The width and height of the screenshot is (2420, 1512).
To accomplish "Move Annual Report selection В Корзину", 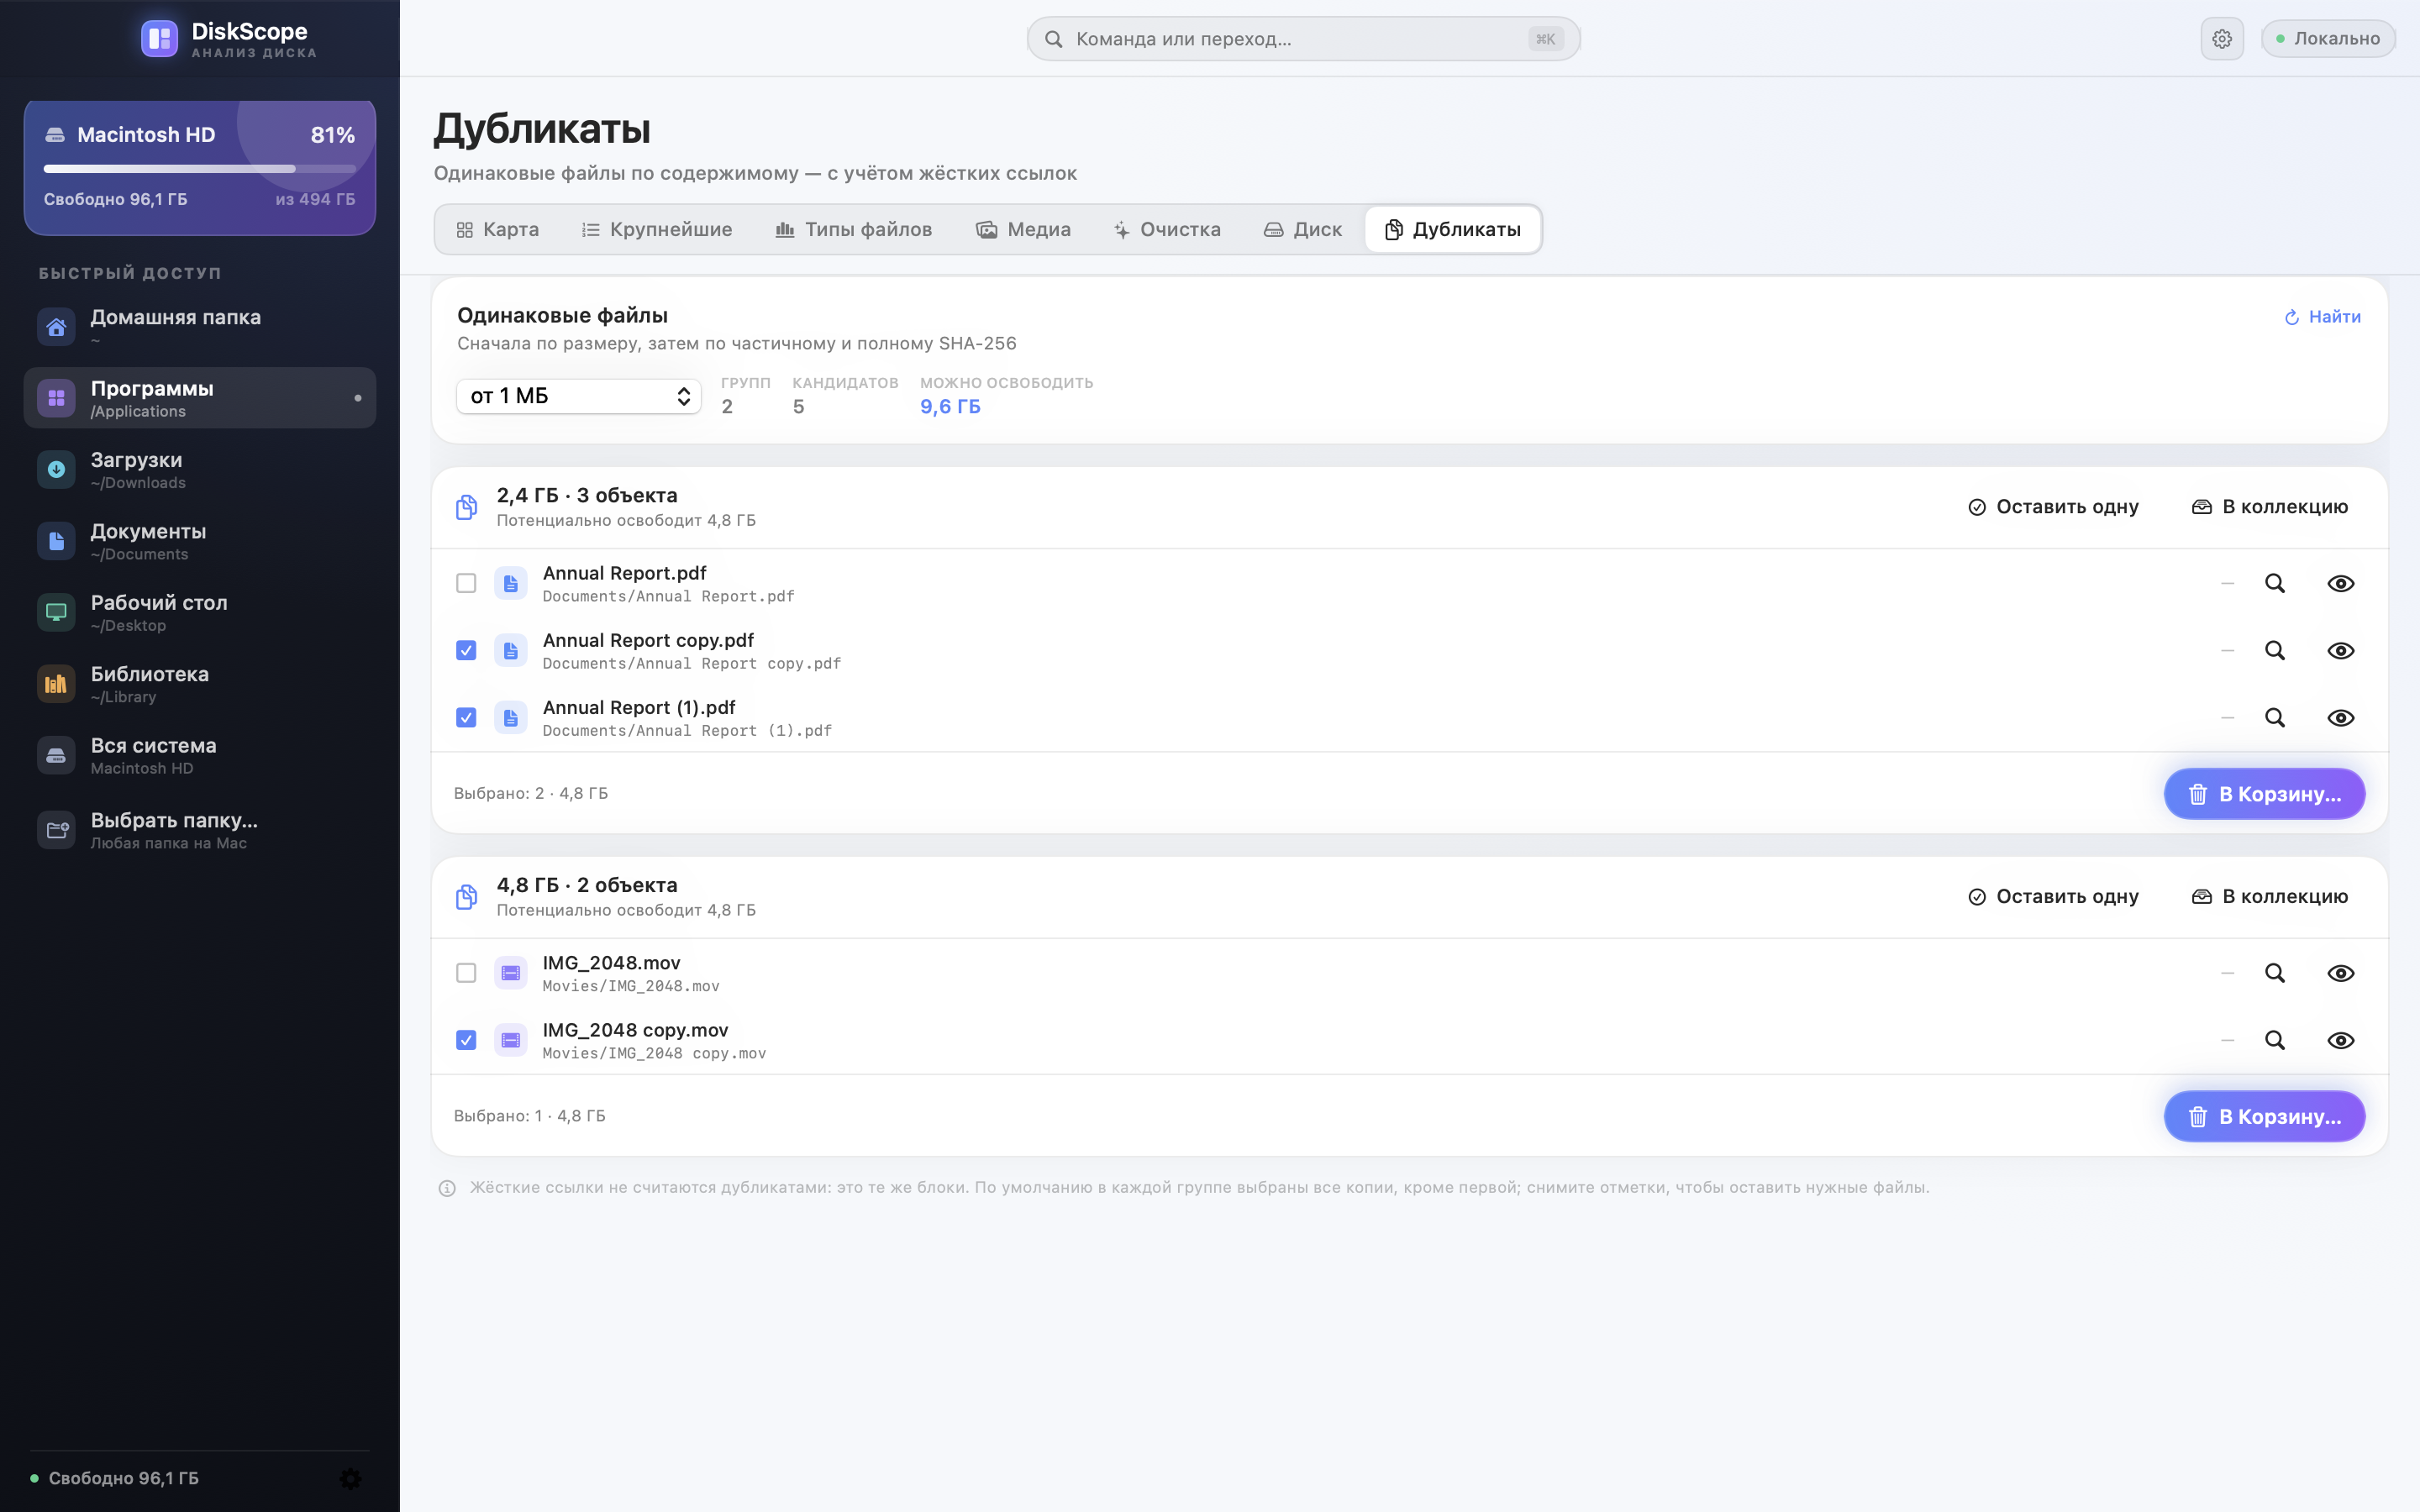I will click(x=2264, y=794).
